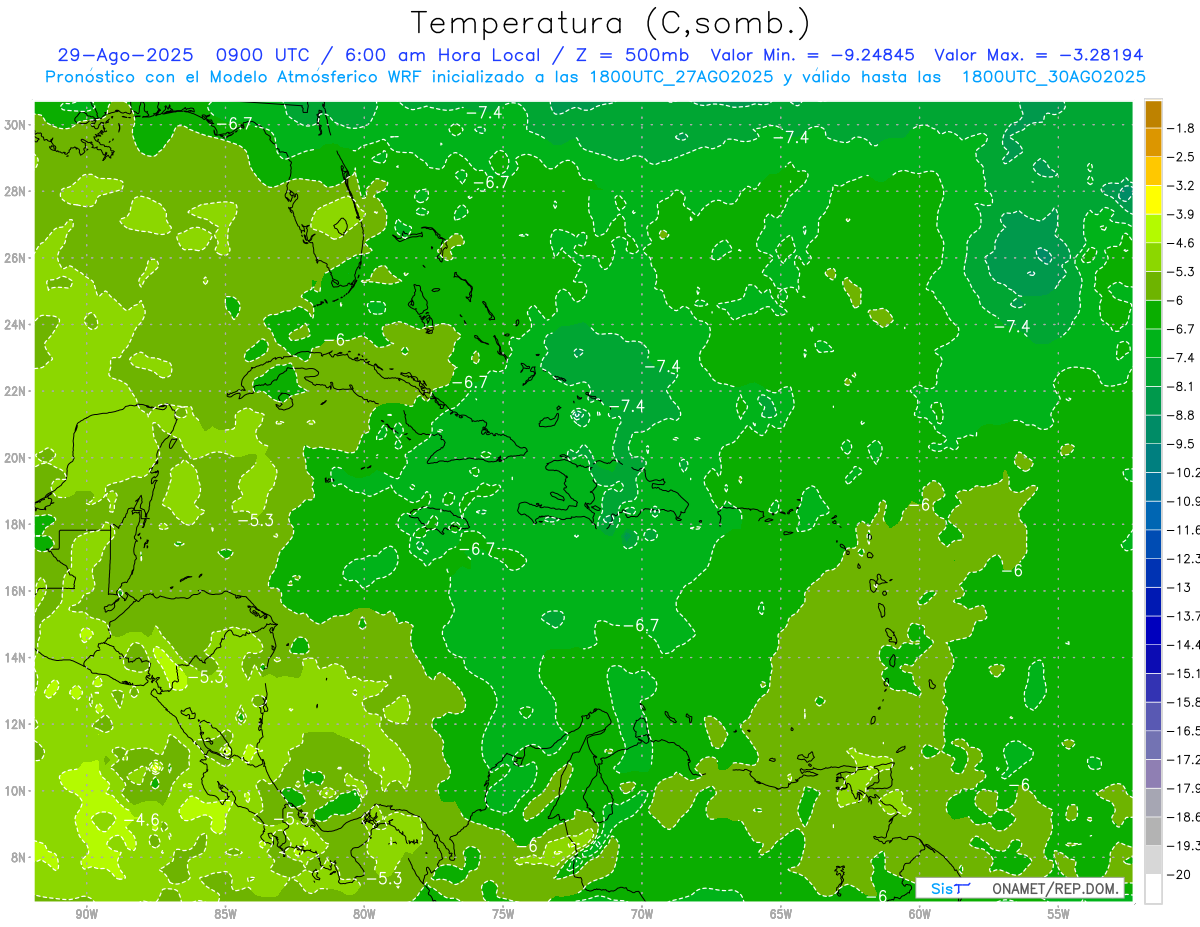Click the '1800UTC_30AGO2025' valid-until timestamp
Screen dimensions: 1200x927
tap(1053, 77)
